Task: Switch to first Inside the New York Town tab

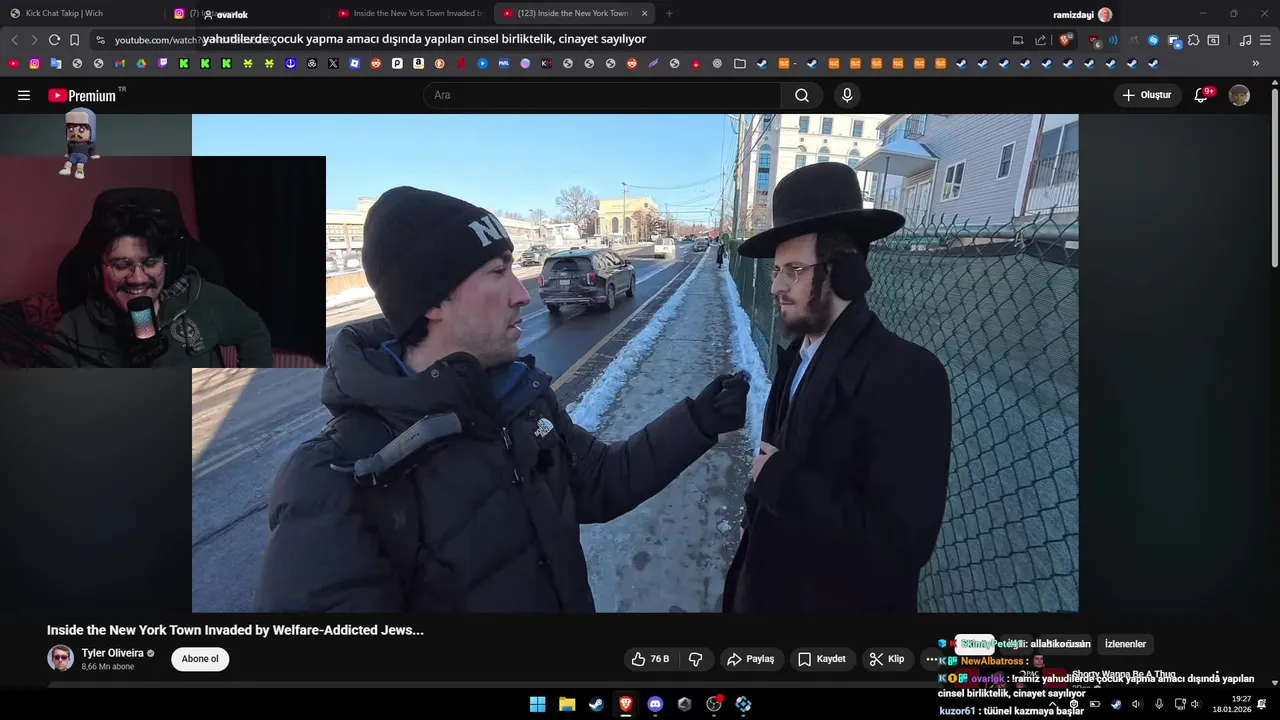Action: click(x=410, y=13)
